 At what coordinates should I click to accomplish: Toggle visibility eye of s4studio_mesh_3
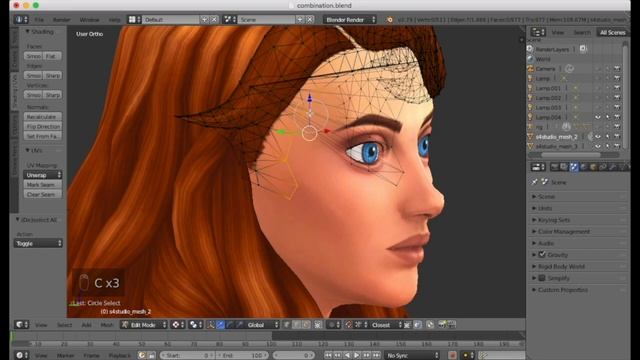598,146
